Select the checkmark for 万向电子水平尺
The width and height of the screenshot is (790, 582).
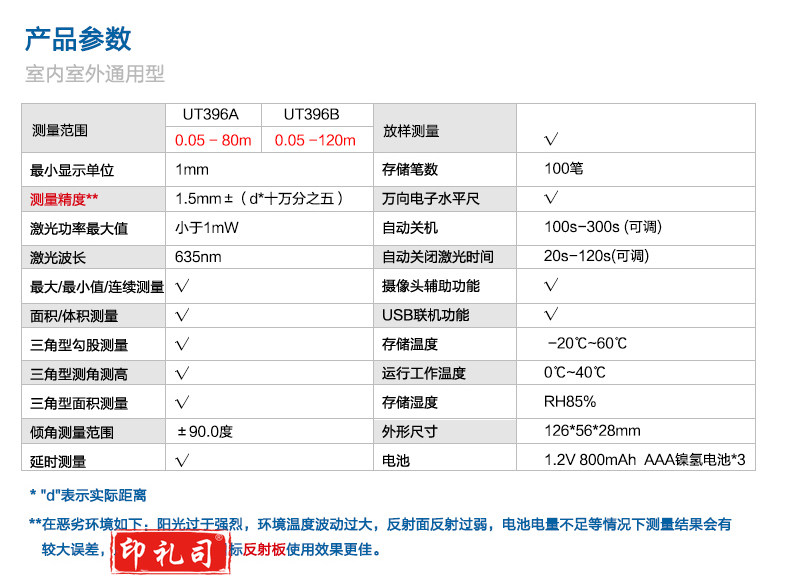pos(551,198)
